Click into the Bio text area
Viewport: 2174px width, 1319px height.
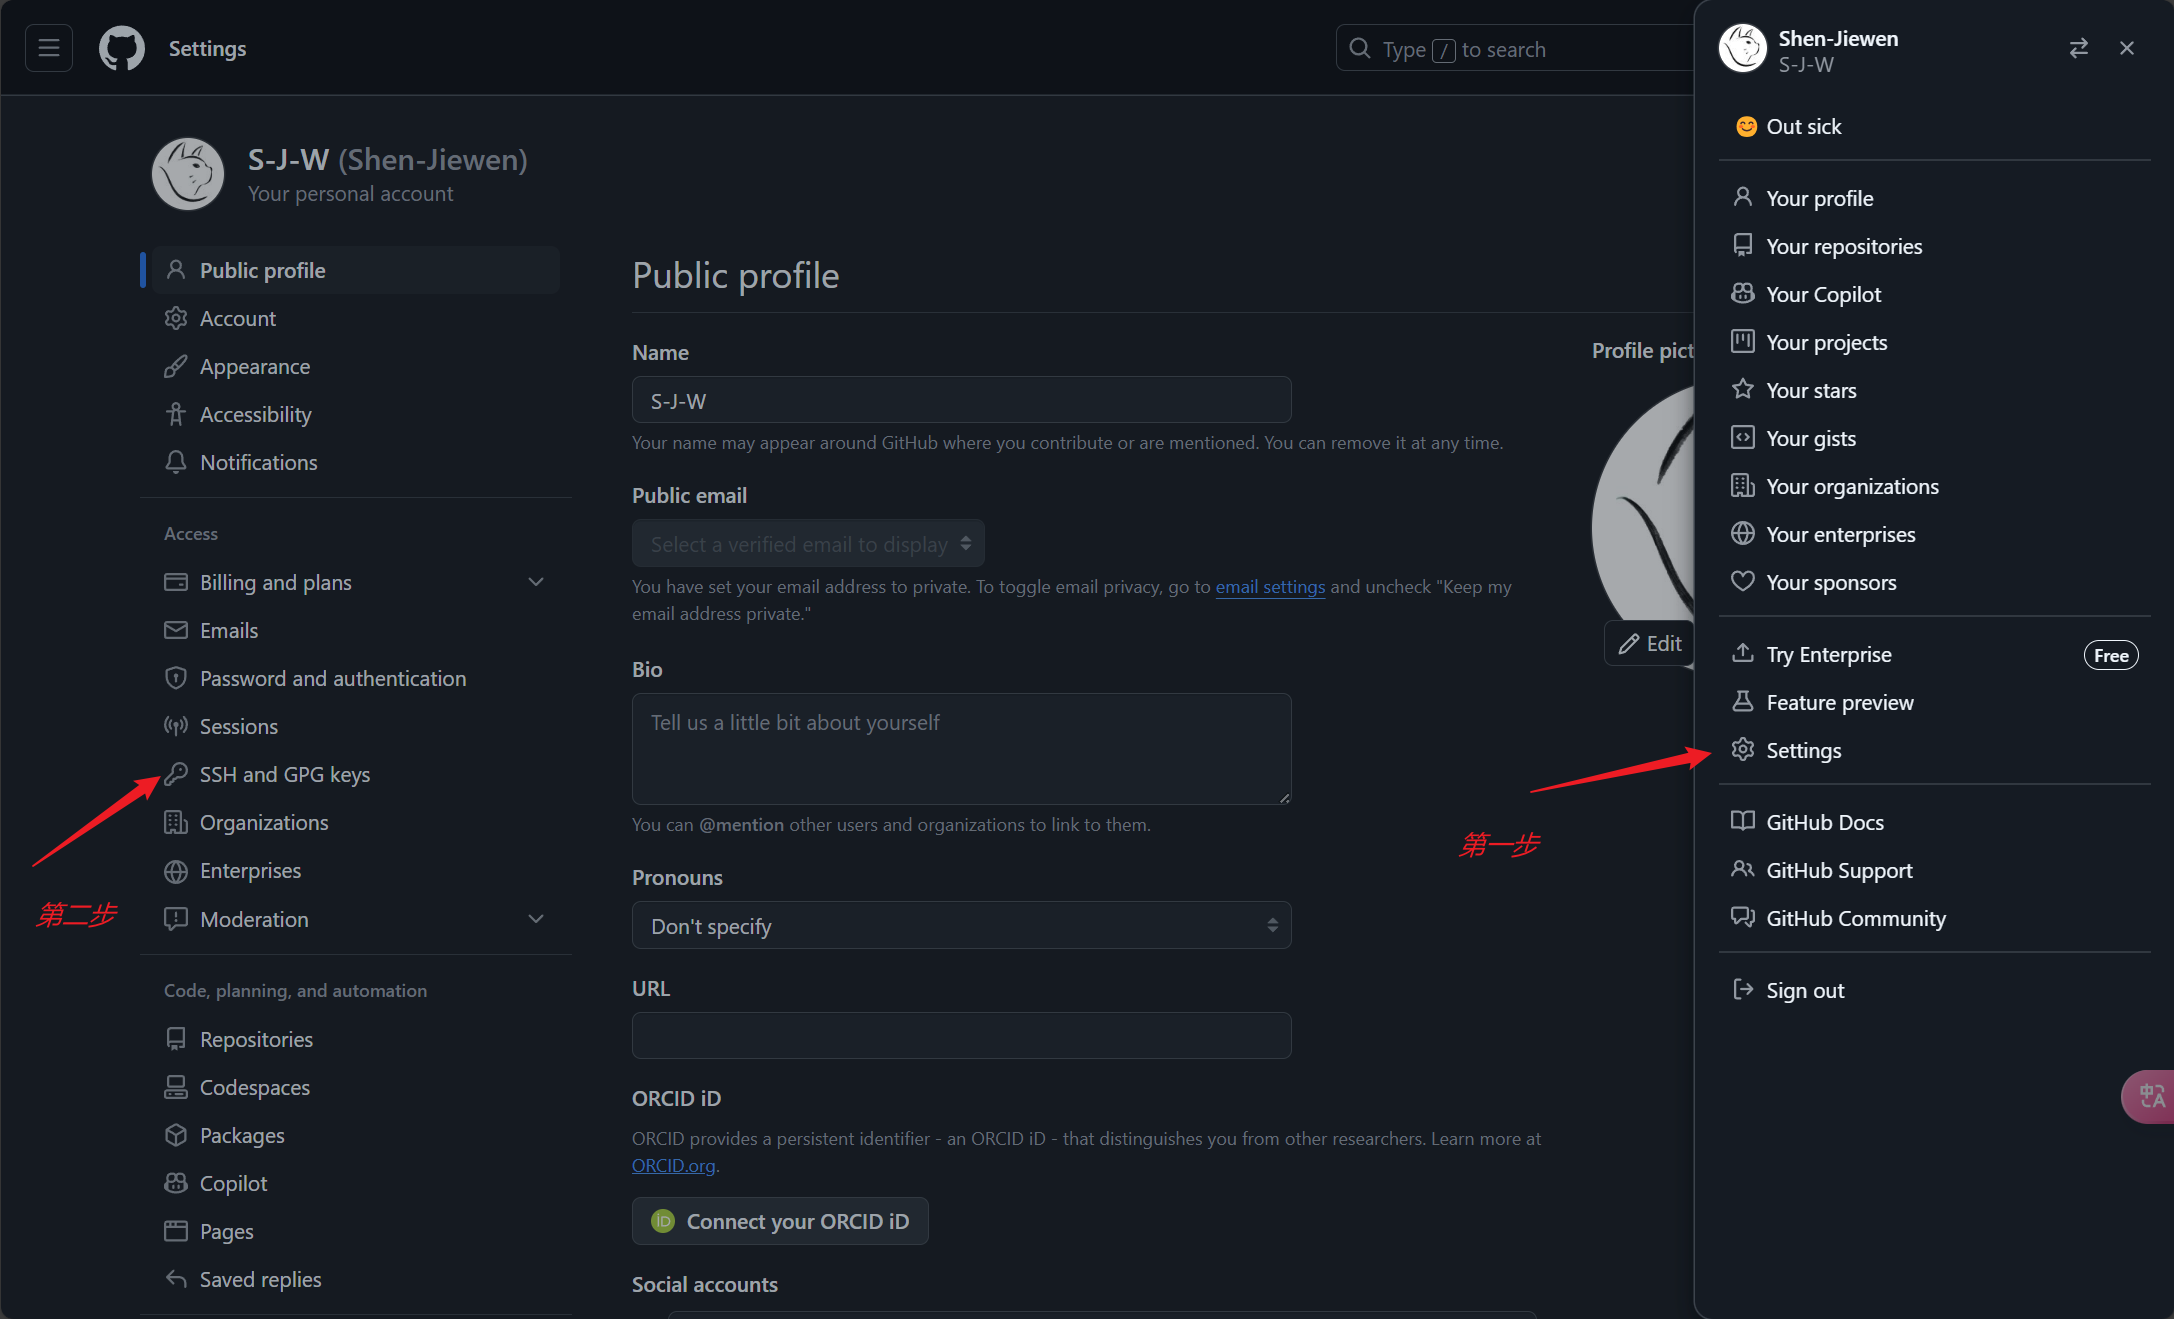(x=961, y=749)
